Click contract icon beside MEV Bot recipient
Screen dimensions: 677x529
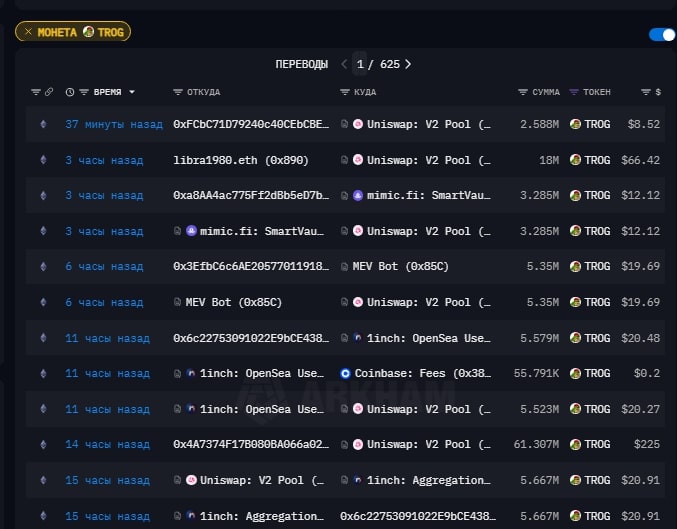tap(344, 267)
